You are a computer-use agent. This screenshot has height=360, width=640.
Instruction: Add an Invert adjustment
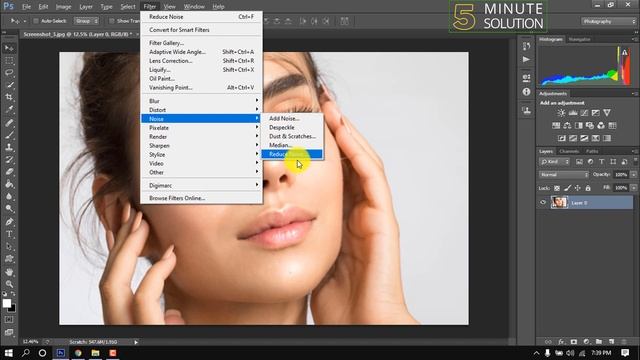pos(562,138)
